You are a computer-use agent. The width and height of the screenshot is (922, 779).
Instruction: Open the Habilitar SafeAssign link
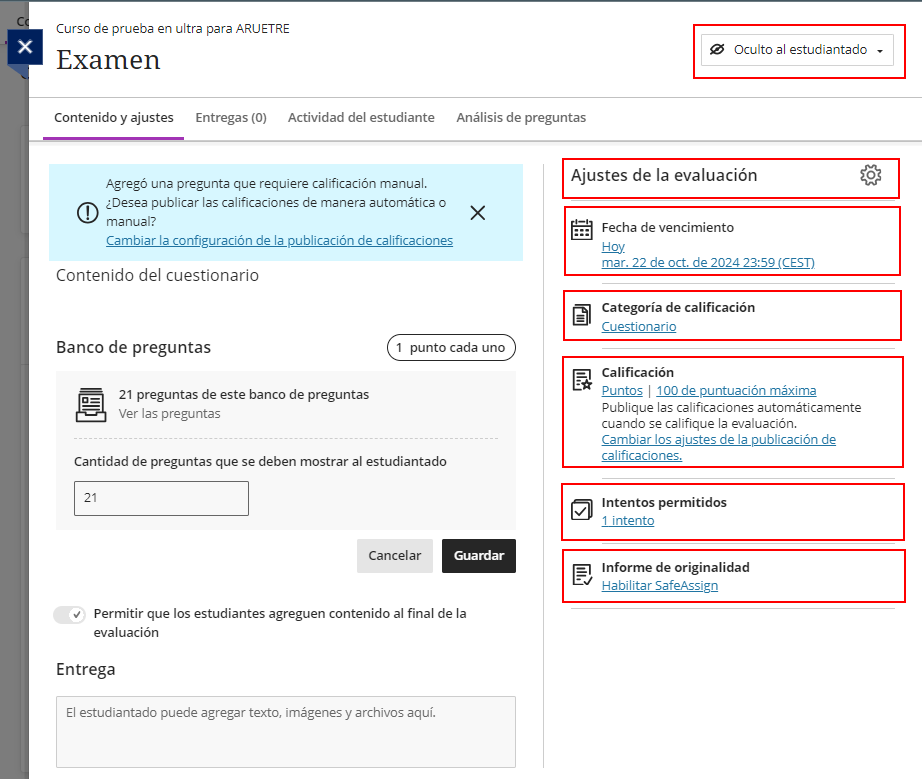pos(659,586)
